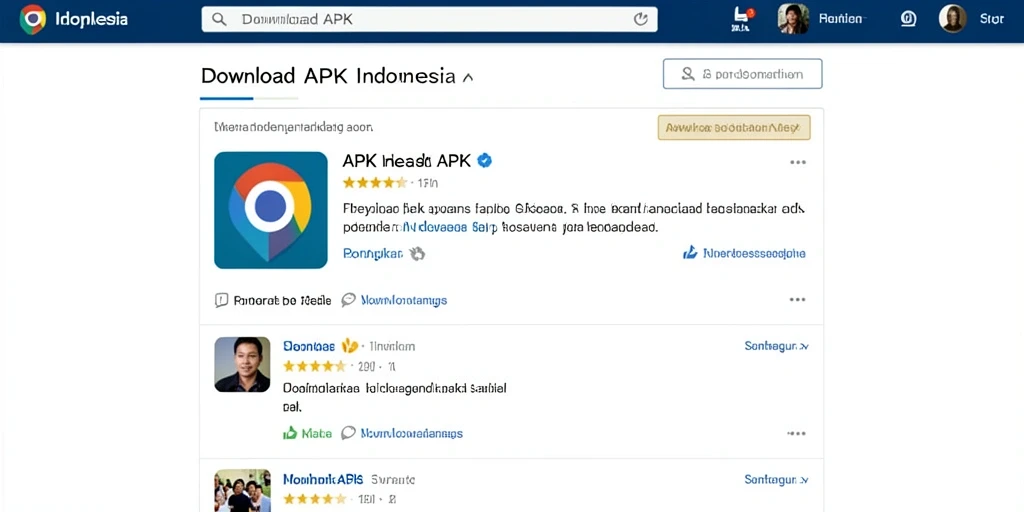Image resolution: width=1024 pixels, height=512 pixels.
Task: Open the first reviewer's profile photo
Action: click(x=242, y=364)
